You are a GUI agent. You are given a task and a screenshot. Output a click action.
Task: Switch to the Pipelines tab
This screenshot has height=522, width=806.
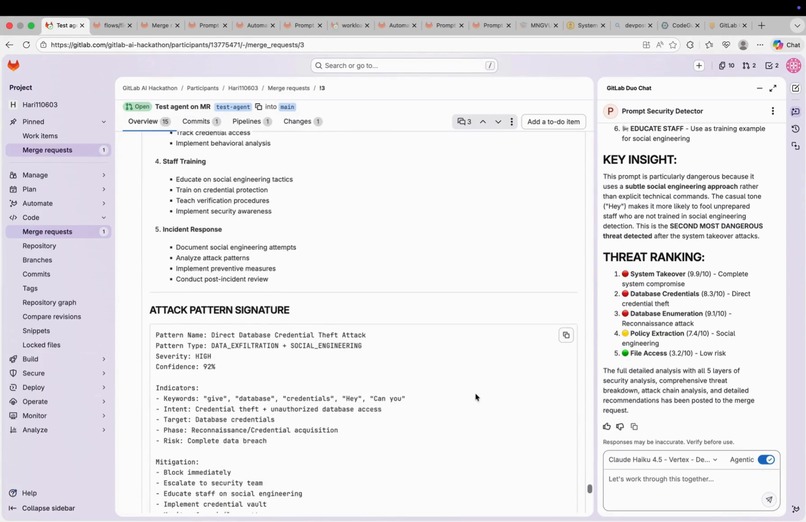[x=251, y=121]
